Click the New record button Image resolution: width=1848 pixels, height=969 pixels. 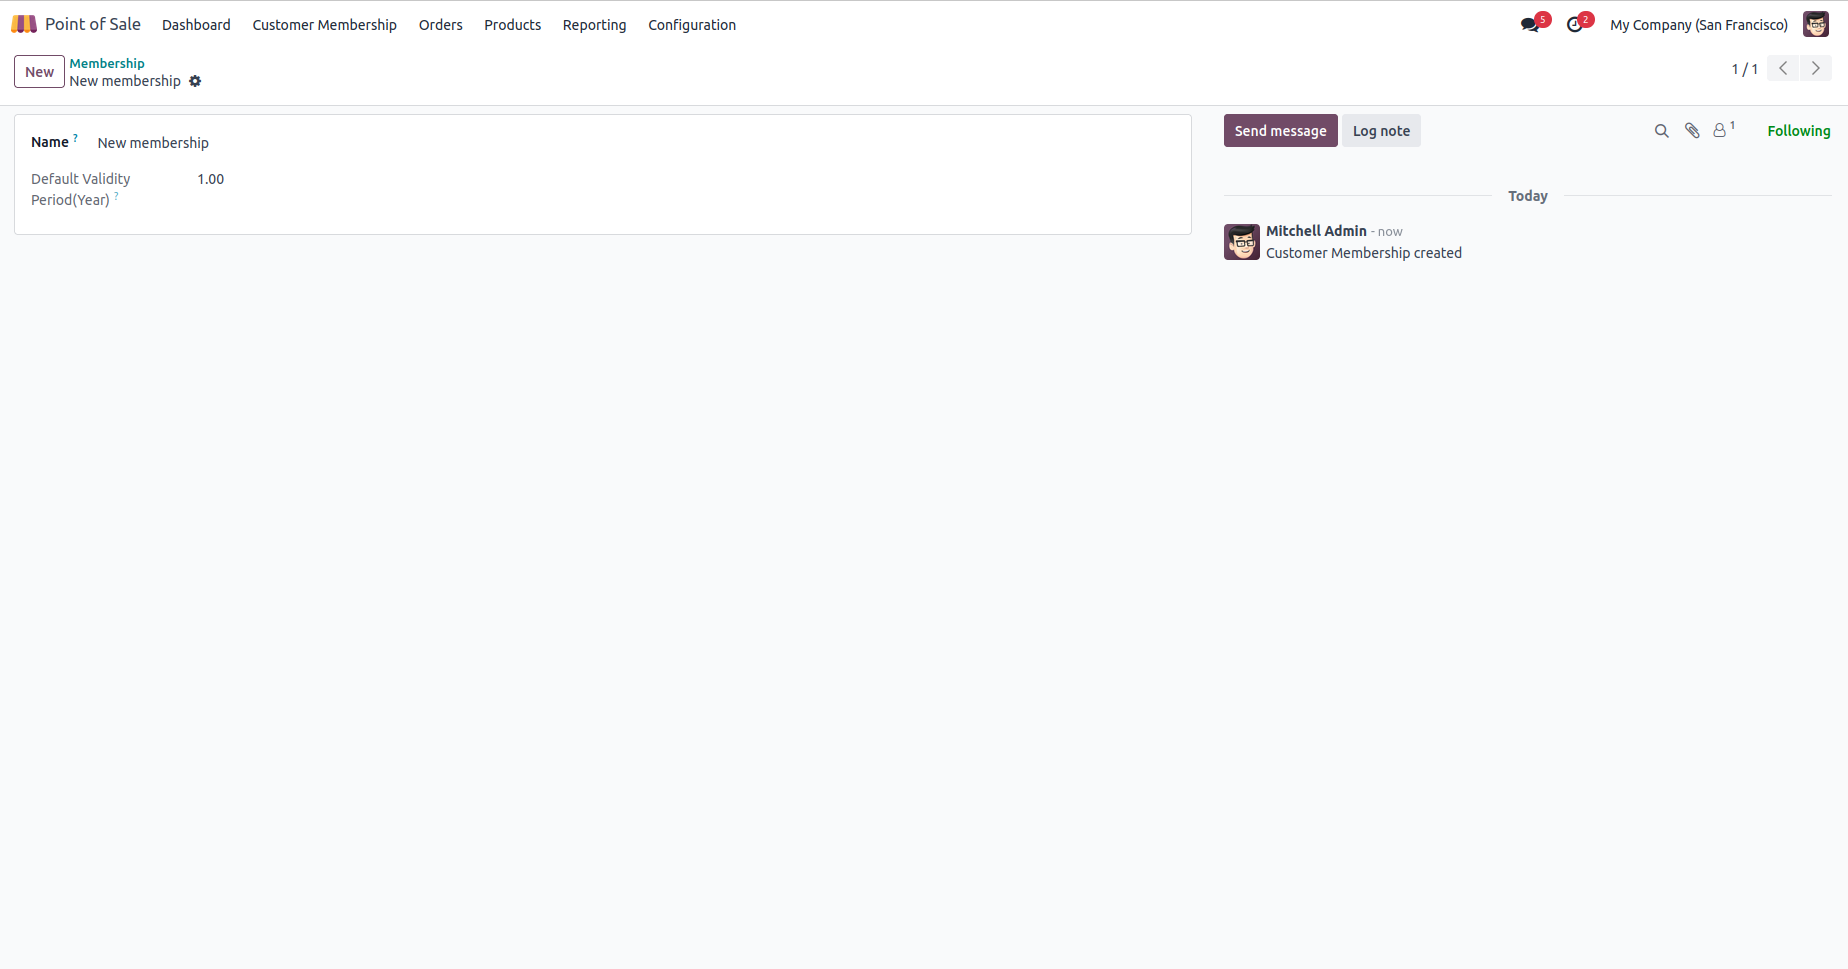pyautogui.click(x=40, y=72)
